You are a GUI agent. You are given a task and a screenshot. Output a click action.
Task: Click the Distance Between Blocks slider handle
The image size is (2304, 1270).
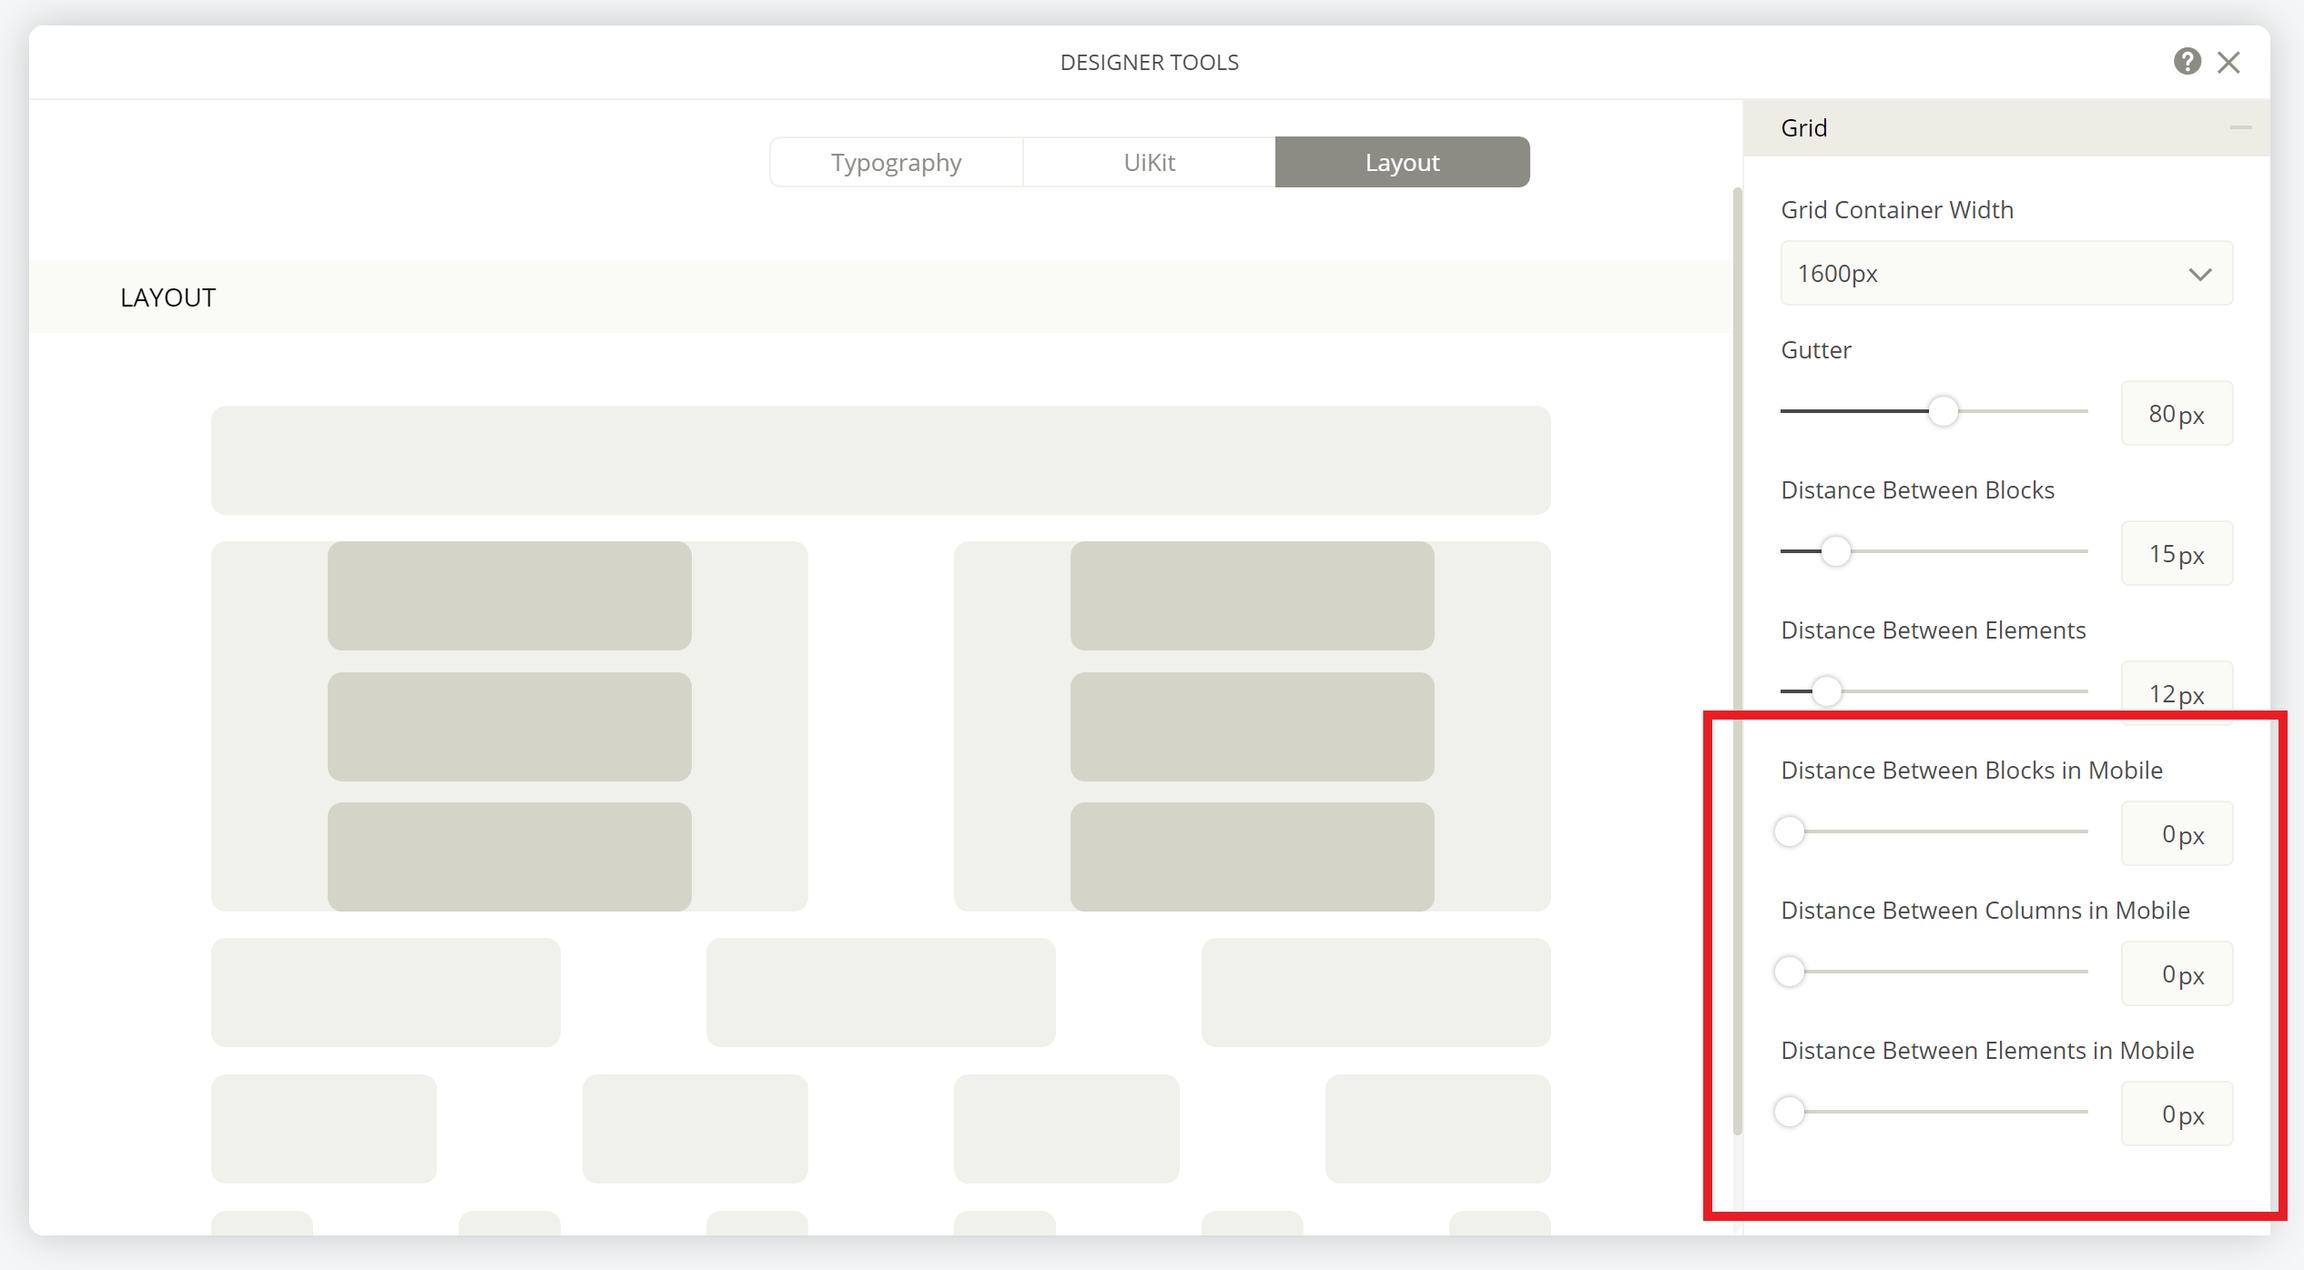tap(1836, 551)
